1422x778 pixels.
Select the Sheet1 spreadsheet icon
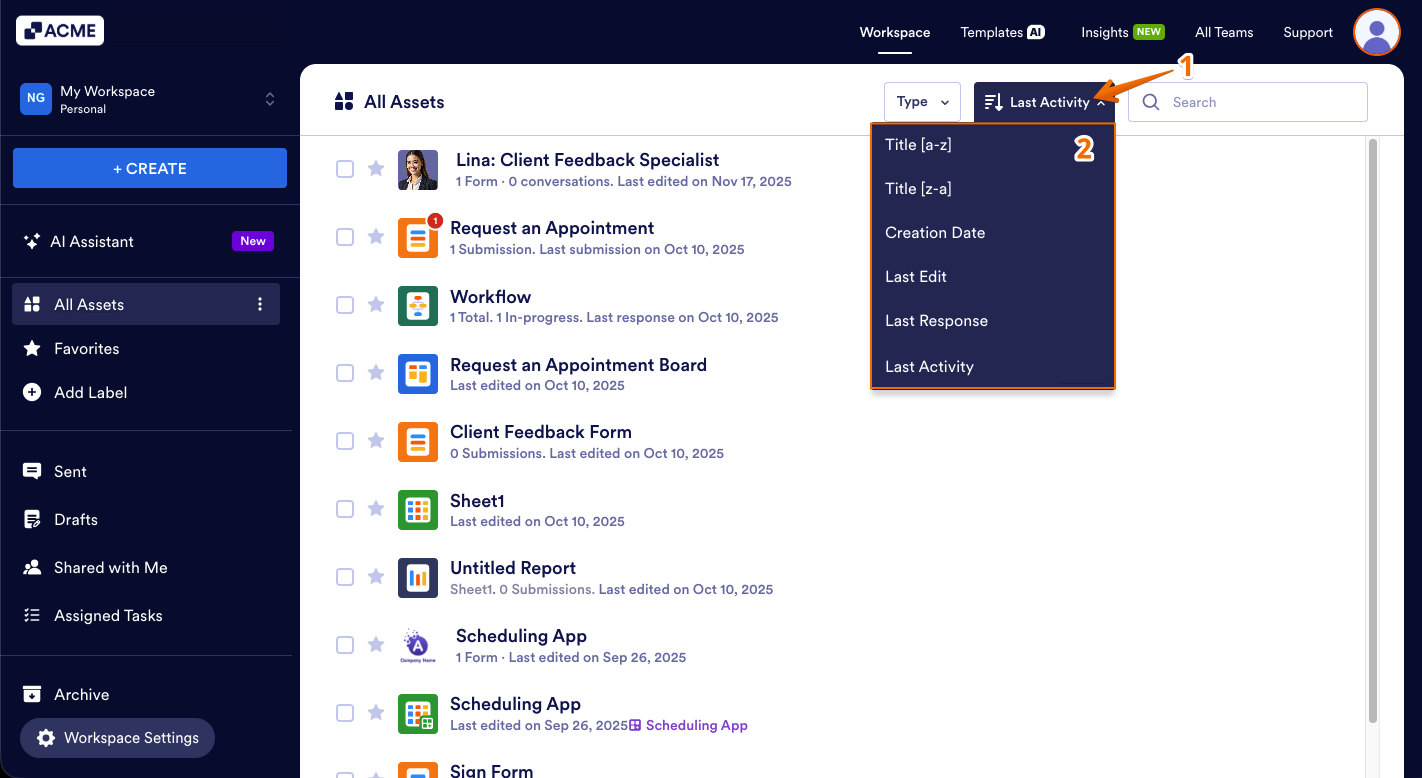pyautogui.click(x=417, y=509)
